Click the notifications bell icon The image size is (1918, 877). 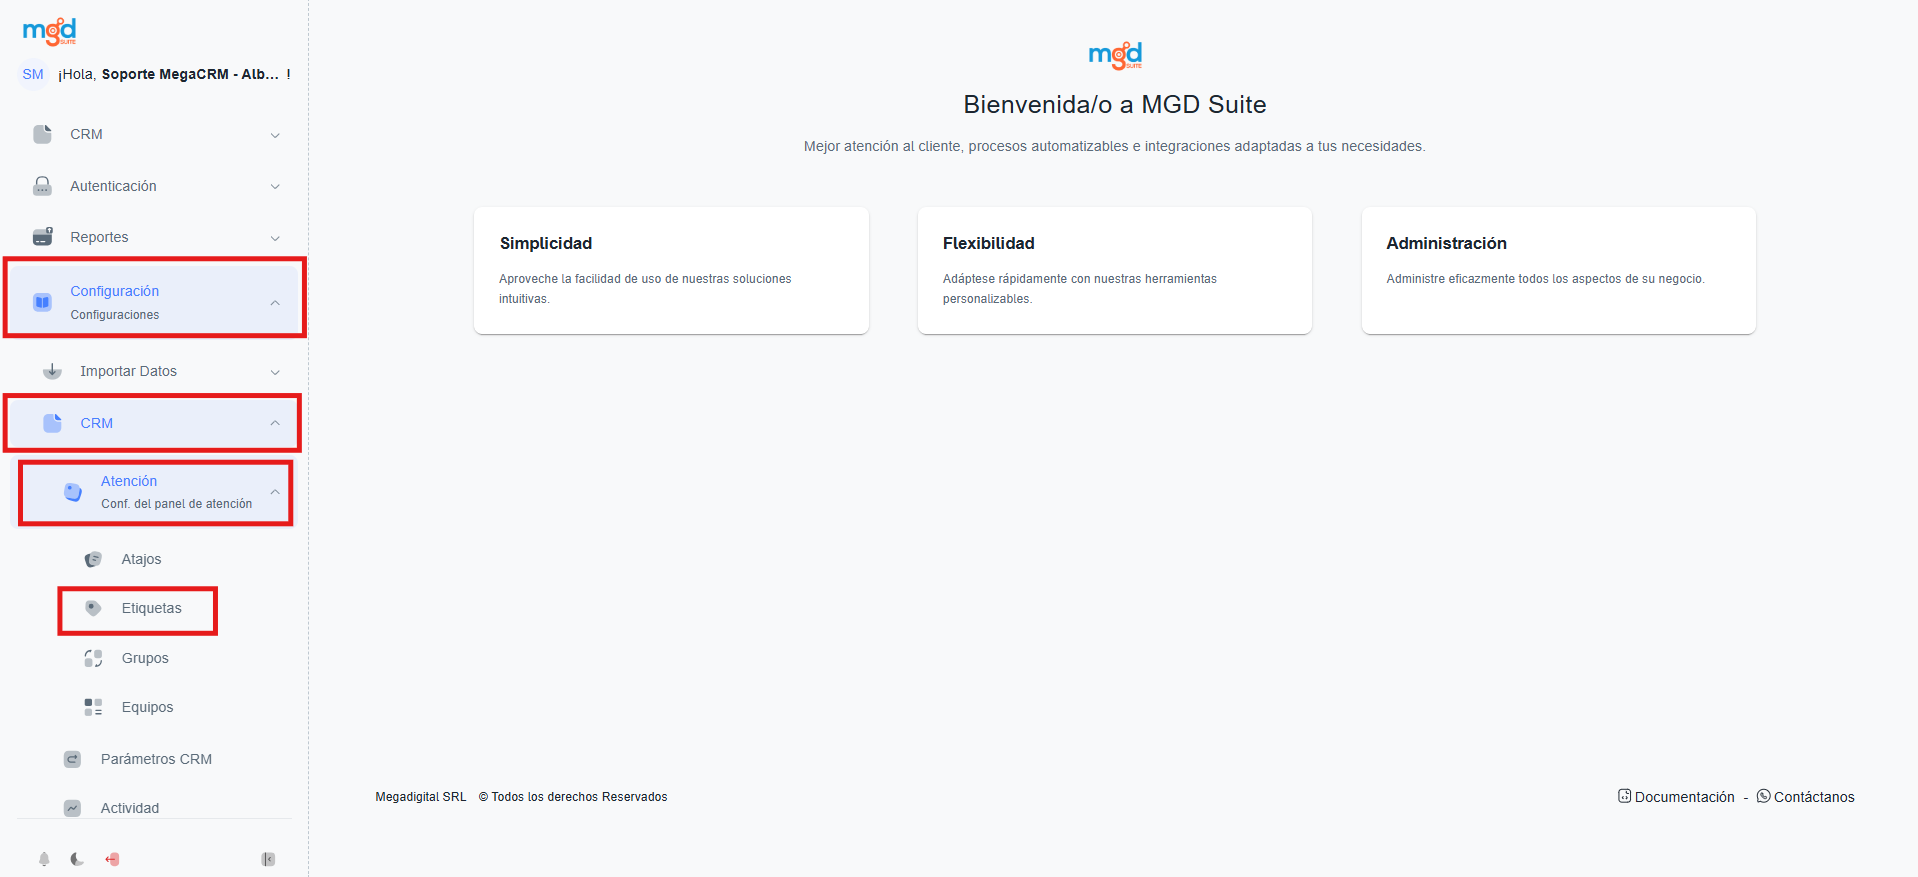pos(44,859)
